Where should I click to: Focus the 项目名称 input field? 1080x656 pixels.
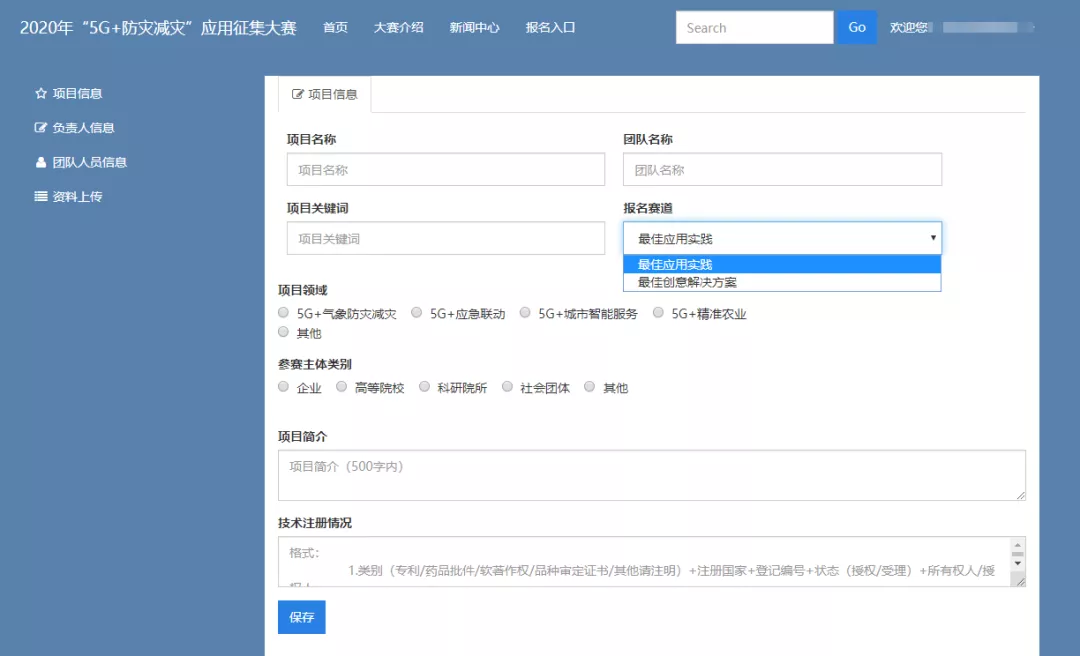pyautogui.click(x=446, y=170)
